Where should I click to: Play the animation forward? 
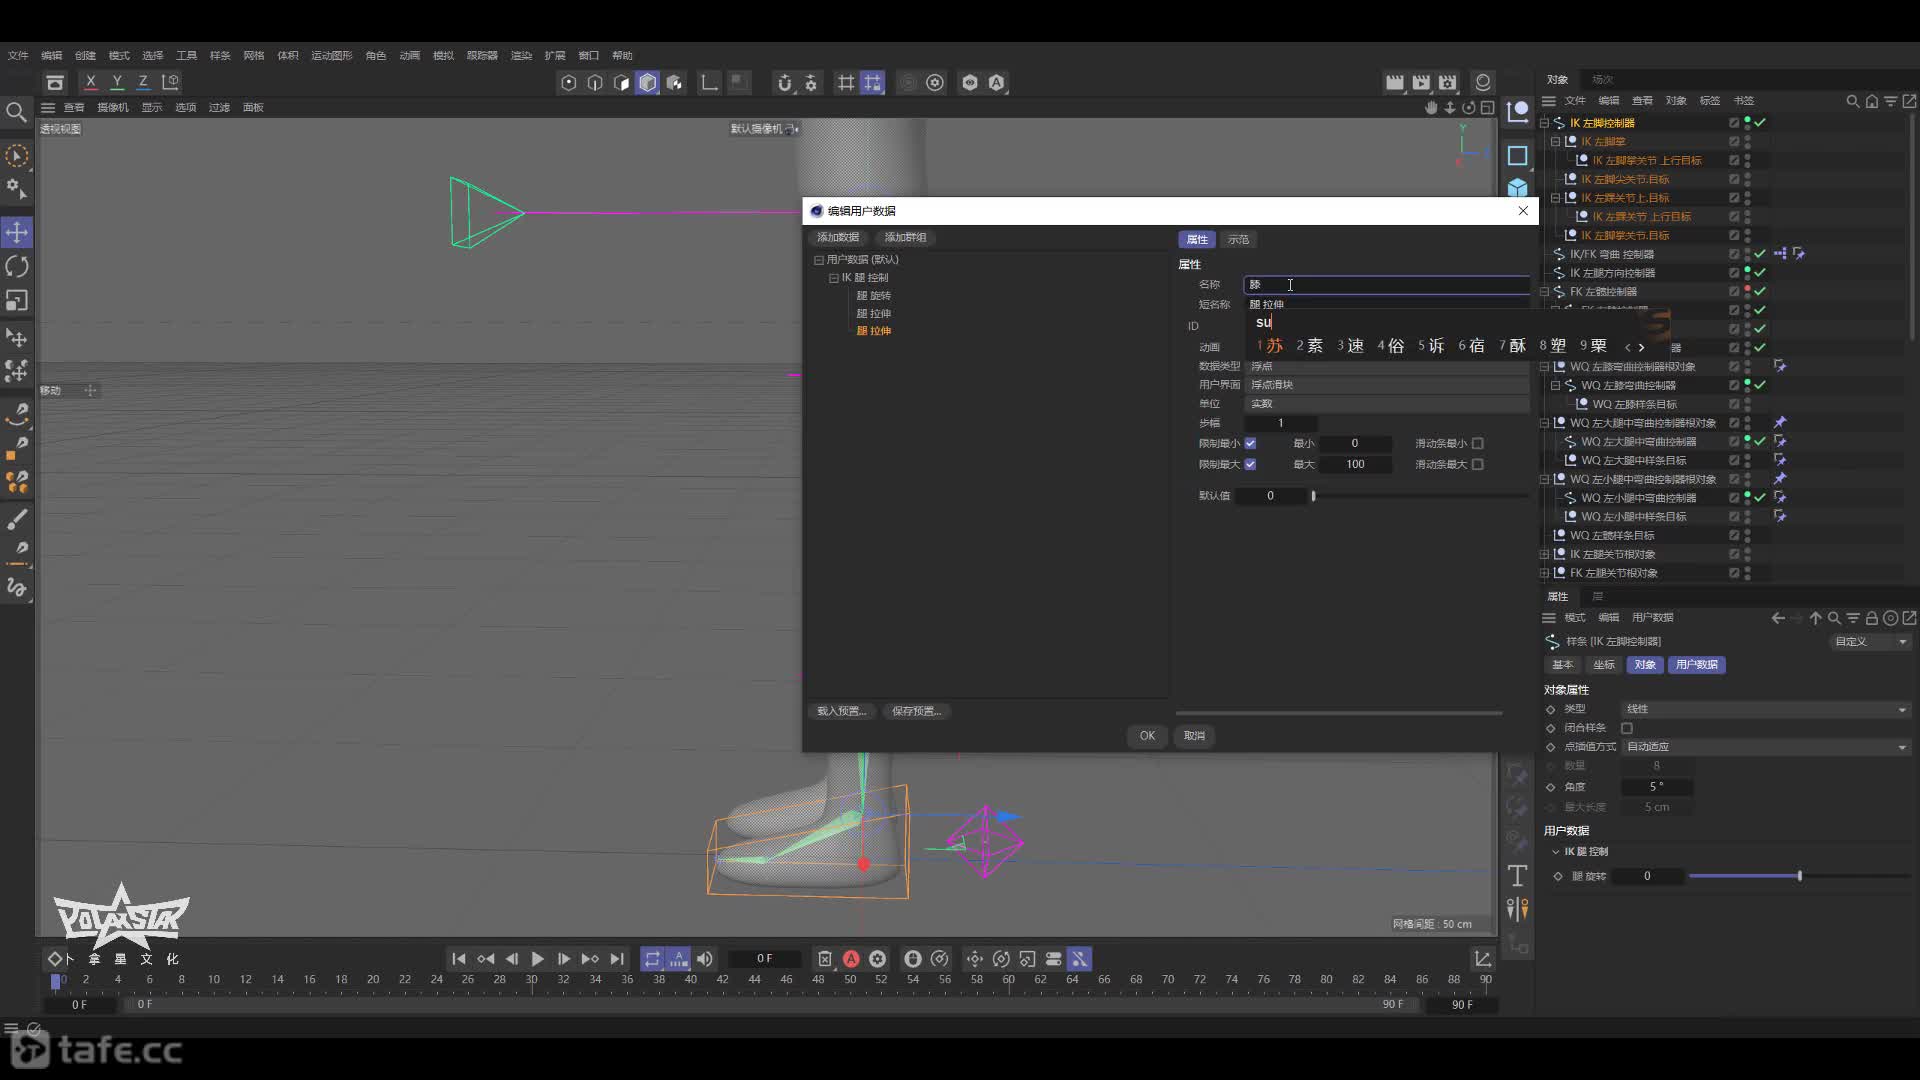pyautogui.click(x=537, y=959)
